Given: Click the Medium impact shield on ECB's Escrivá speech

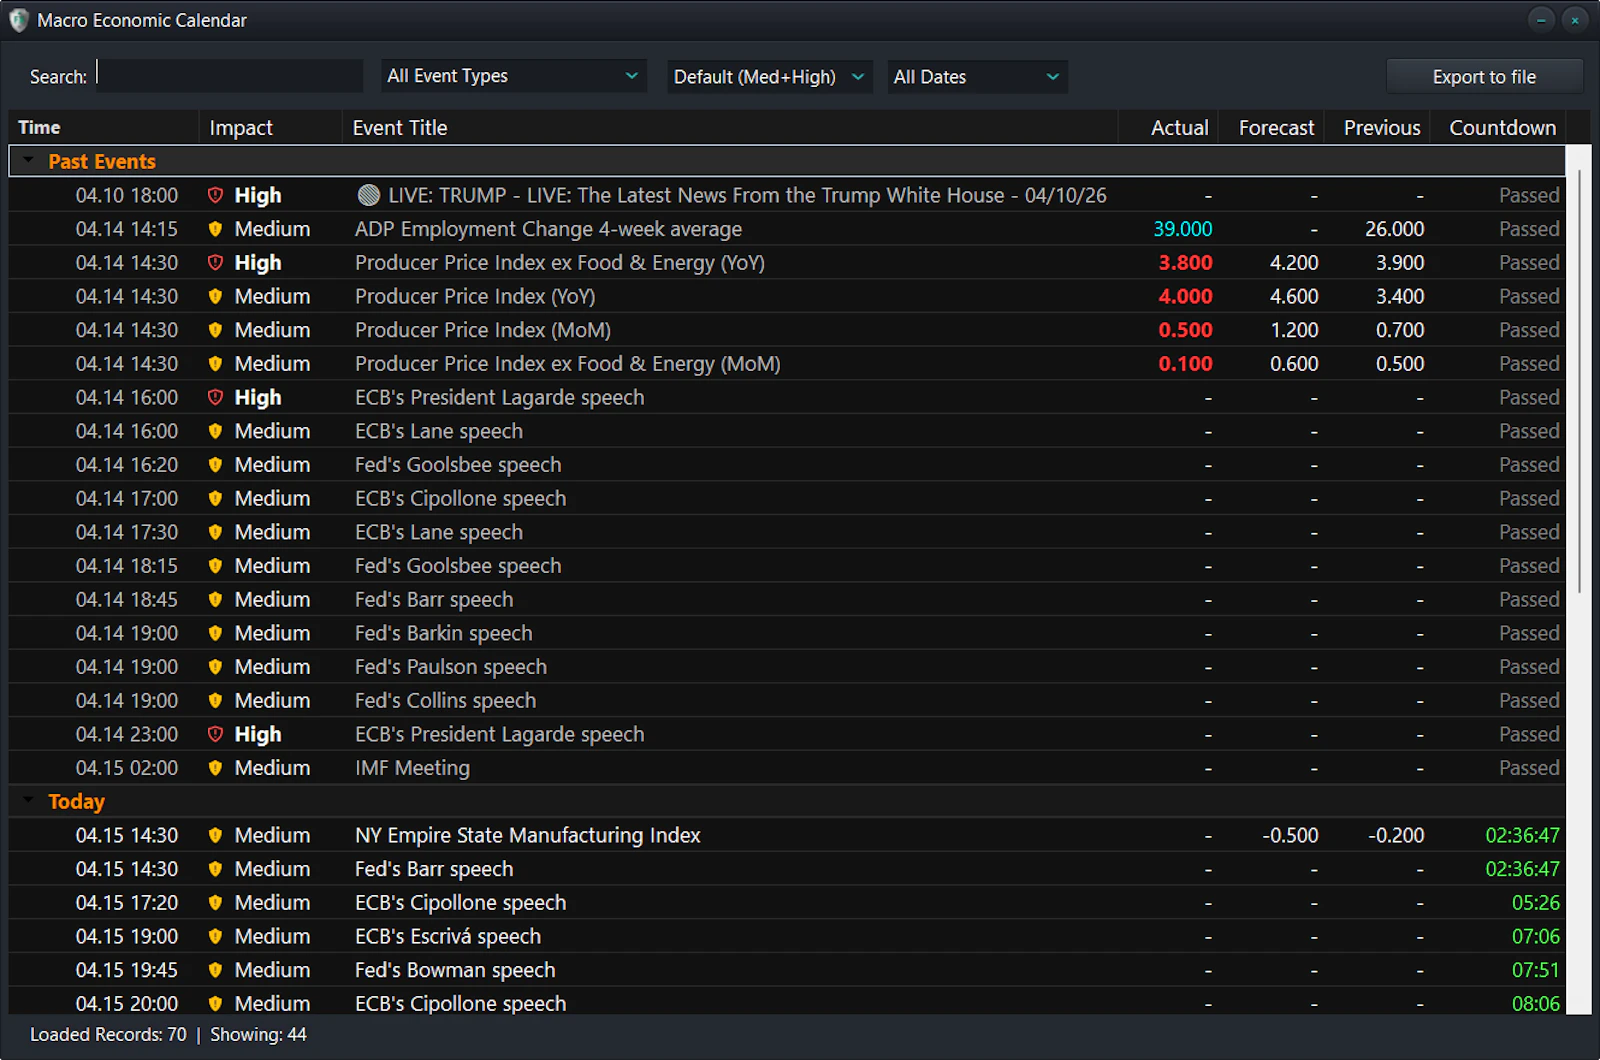Looking at the screenshot, I should [x=215, y=936].
